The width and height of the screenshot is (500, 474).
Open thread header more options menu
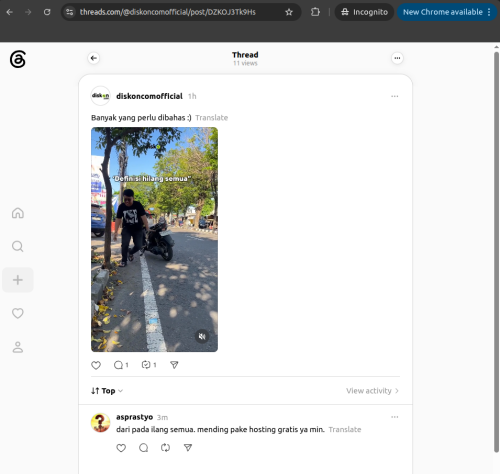397,58
